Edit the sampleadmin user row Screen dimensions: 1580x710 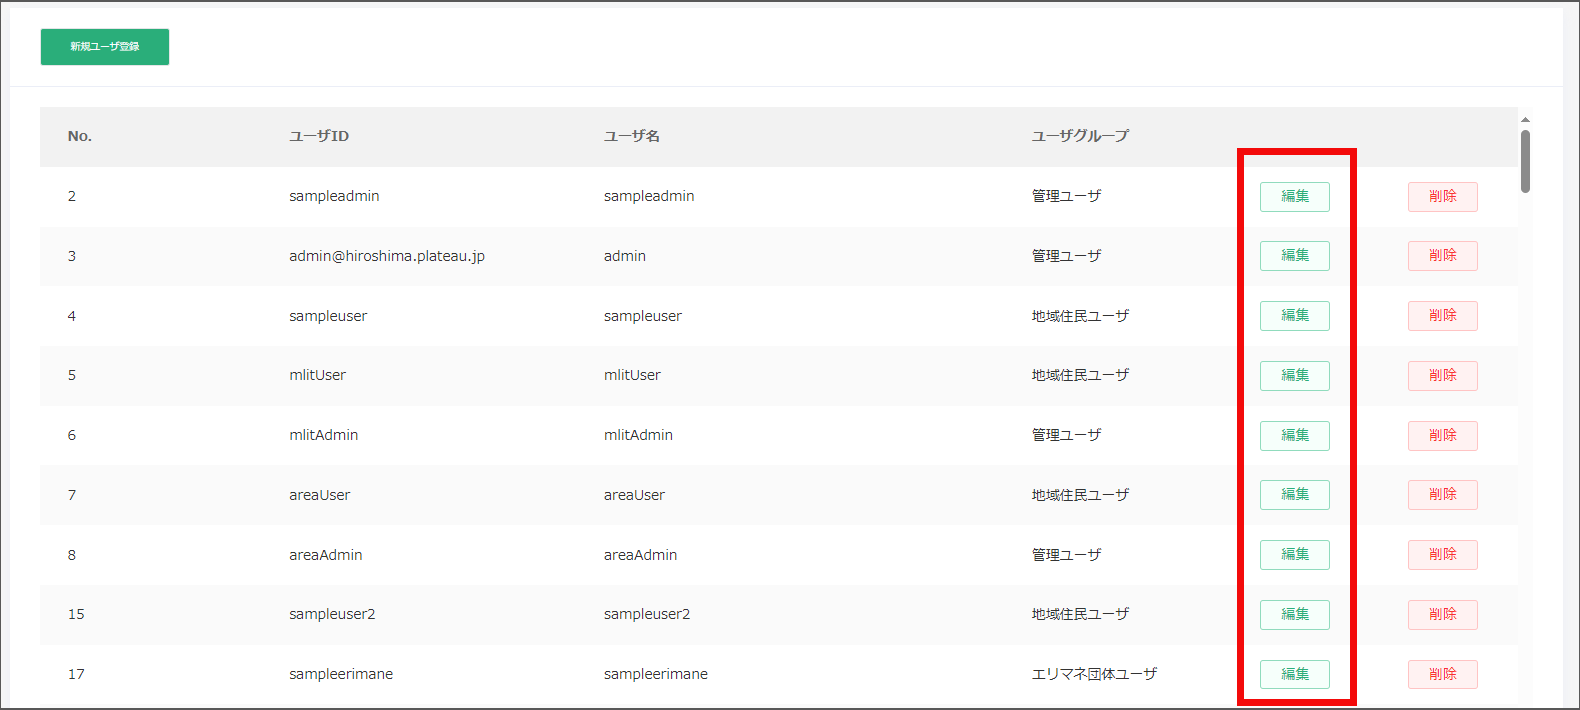[1294, 196]
